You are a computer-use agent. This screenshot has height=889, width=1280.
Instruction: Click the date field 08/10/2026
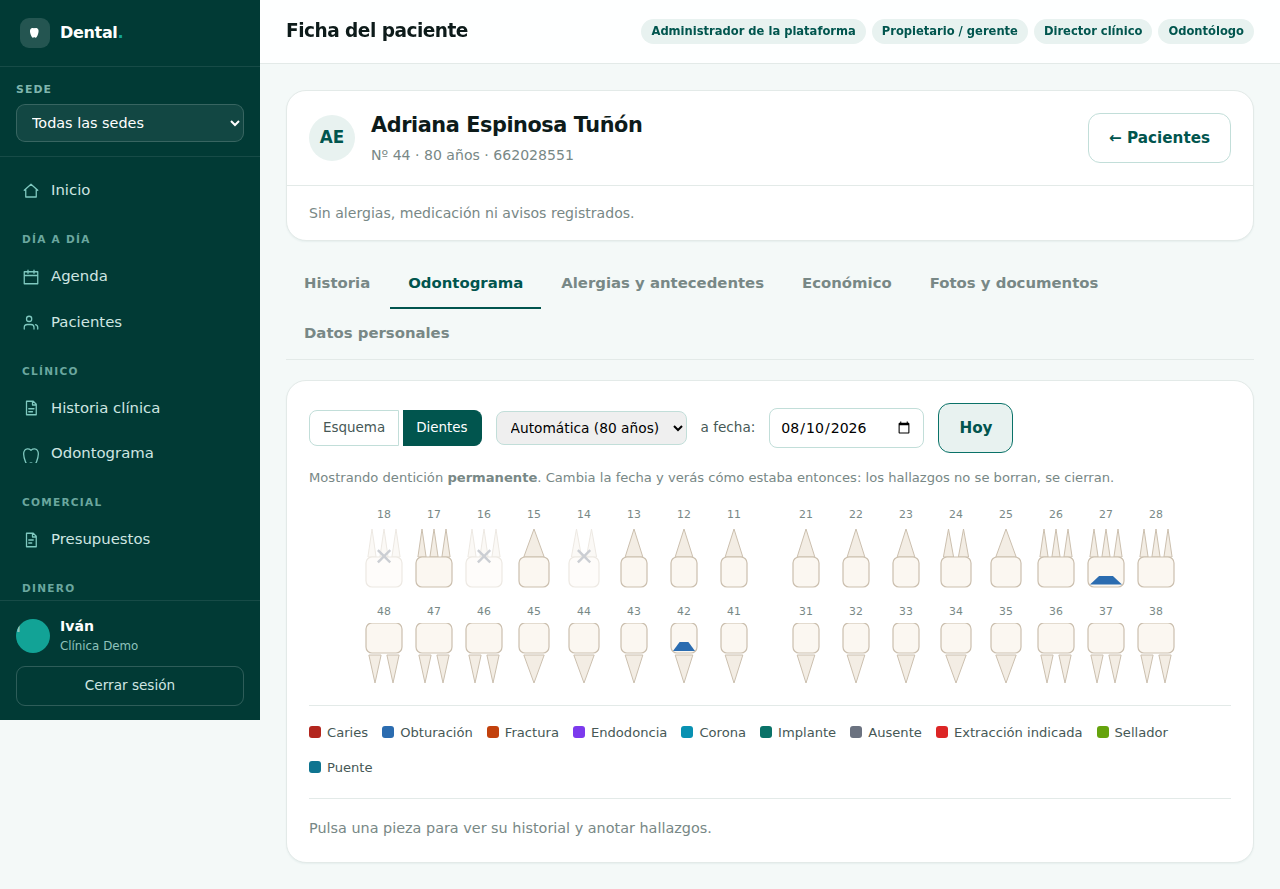pos(846,428)
